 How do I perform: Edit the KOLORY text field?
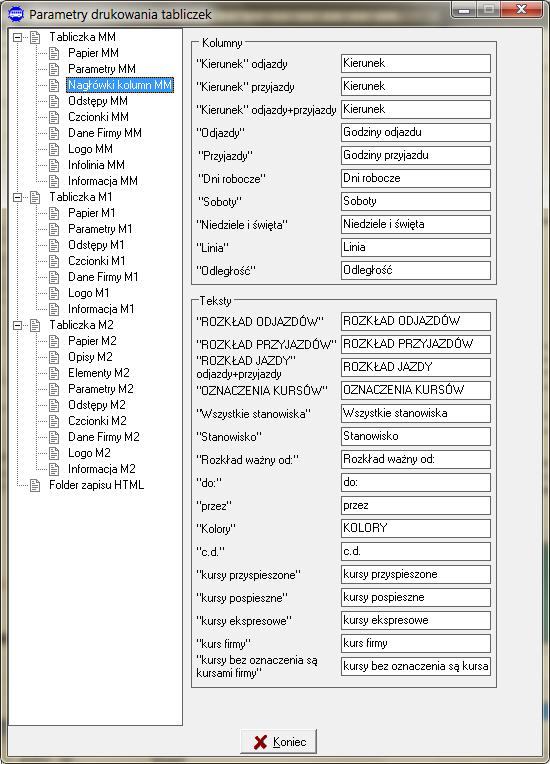tap(416, 529)
